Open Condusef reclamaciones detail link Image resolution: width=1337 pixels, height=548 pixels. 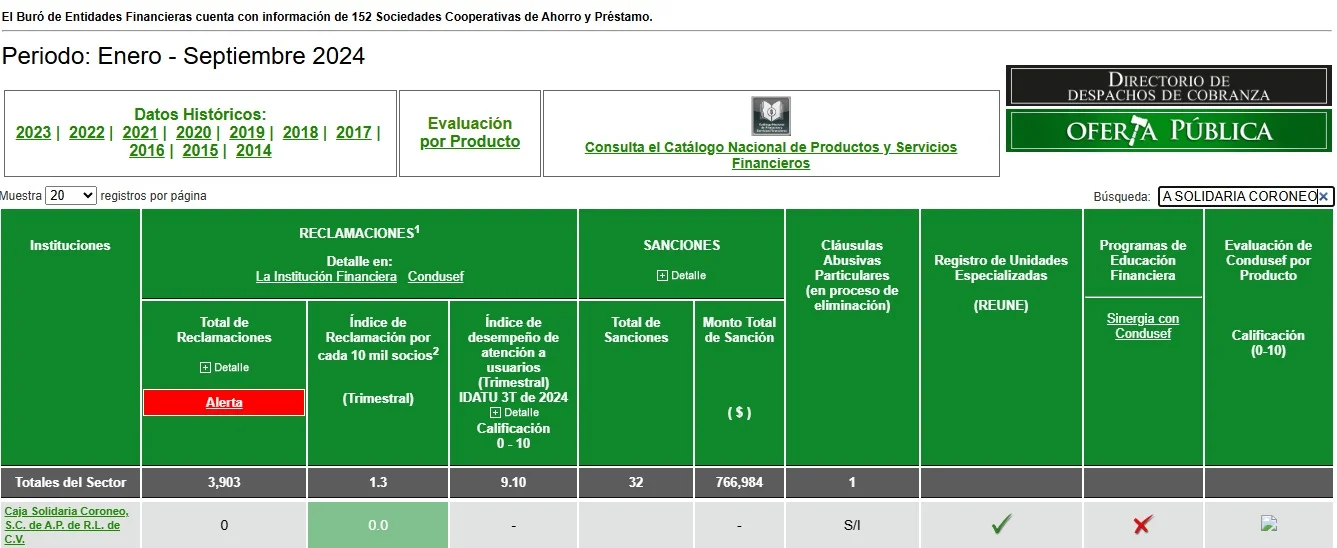(435, 276)
